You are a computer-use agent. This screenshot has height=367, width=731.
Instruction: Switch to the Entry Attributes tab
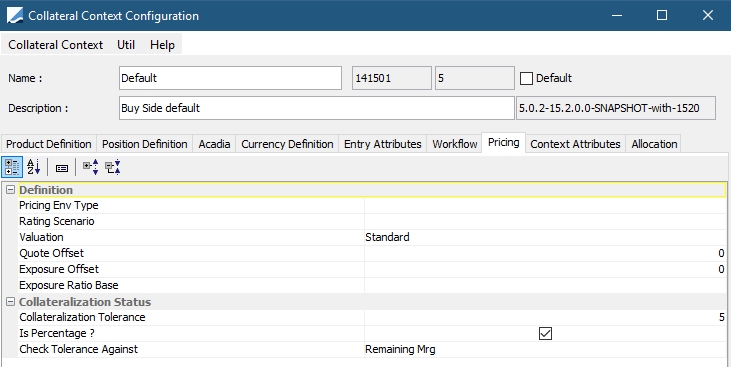pos(383,144)
